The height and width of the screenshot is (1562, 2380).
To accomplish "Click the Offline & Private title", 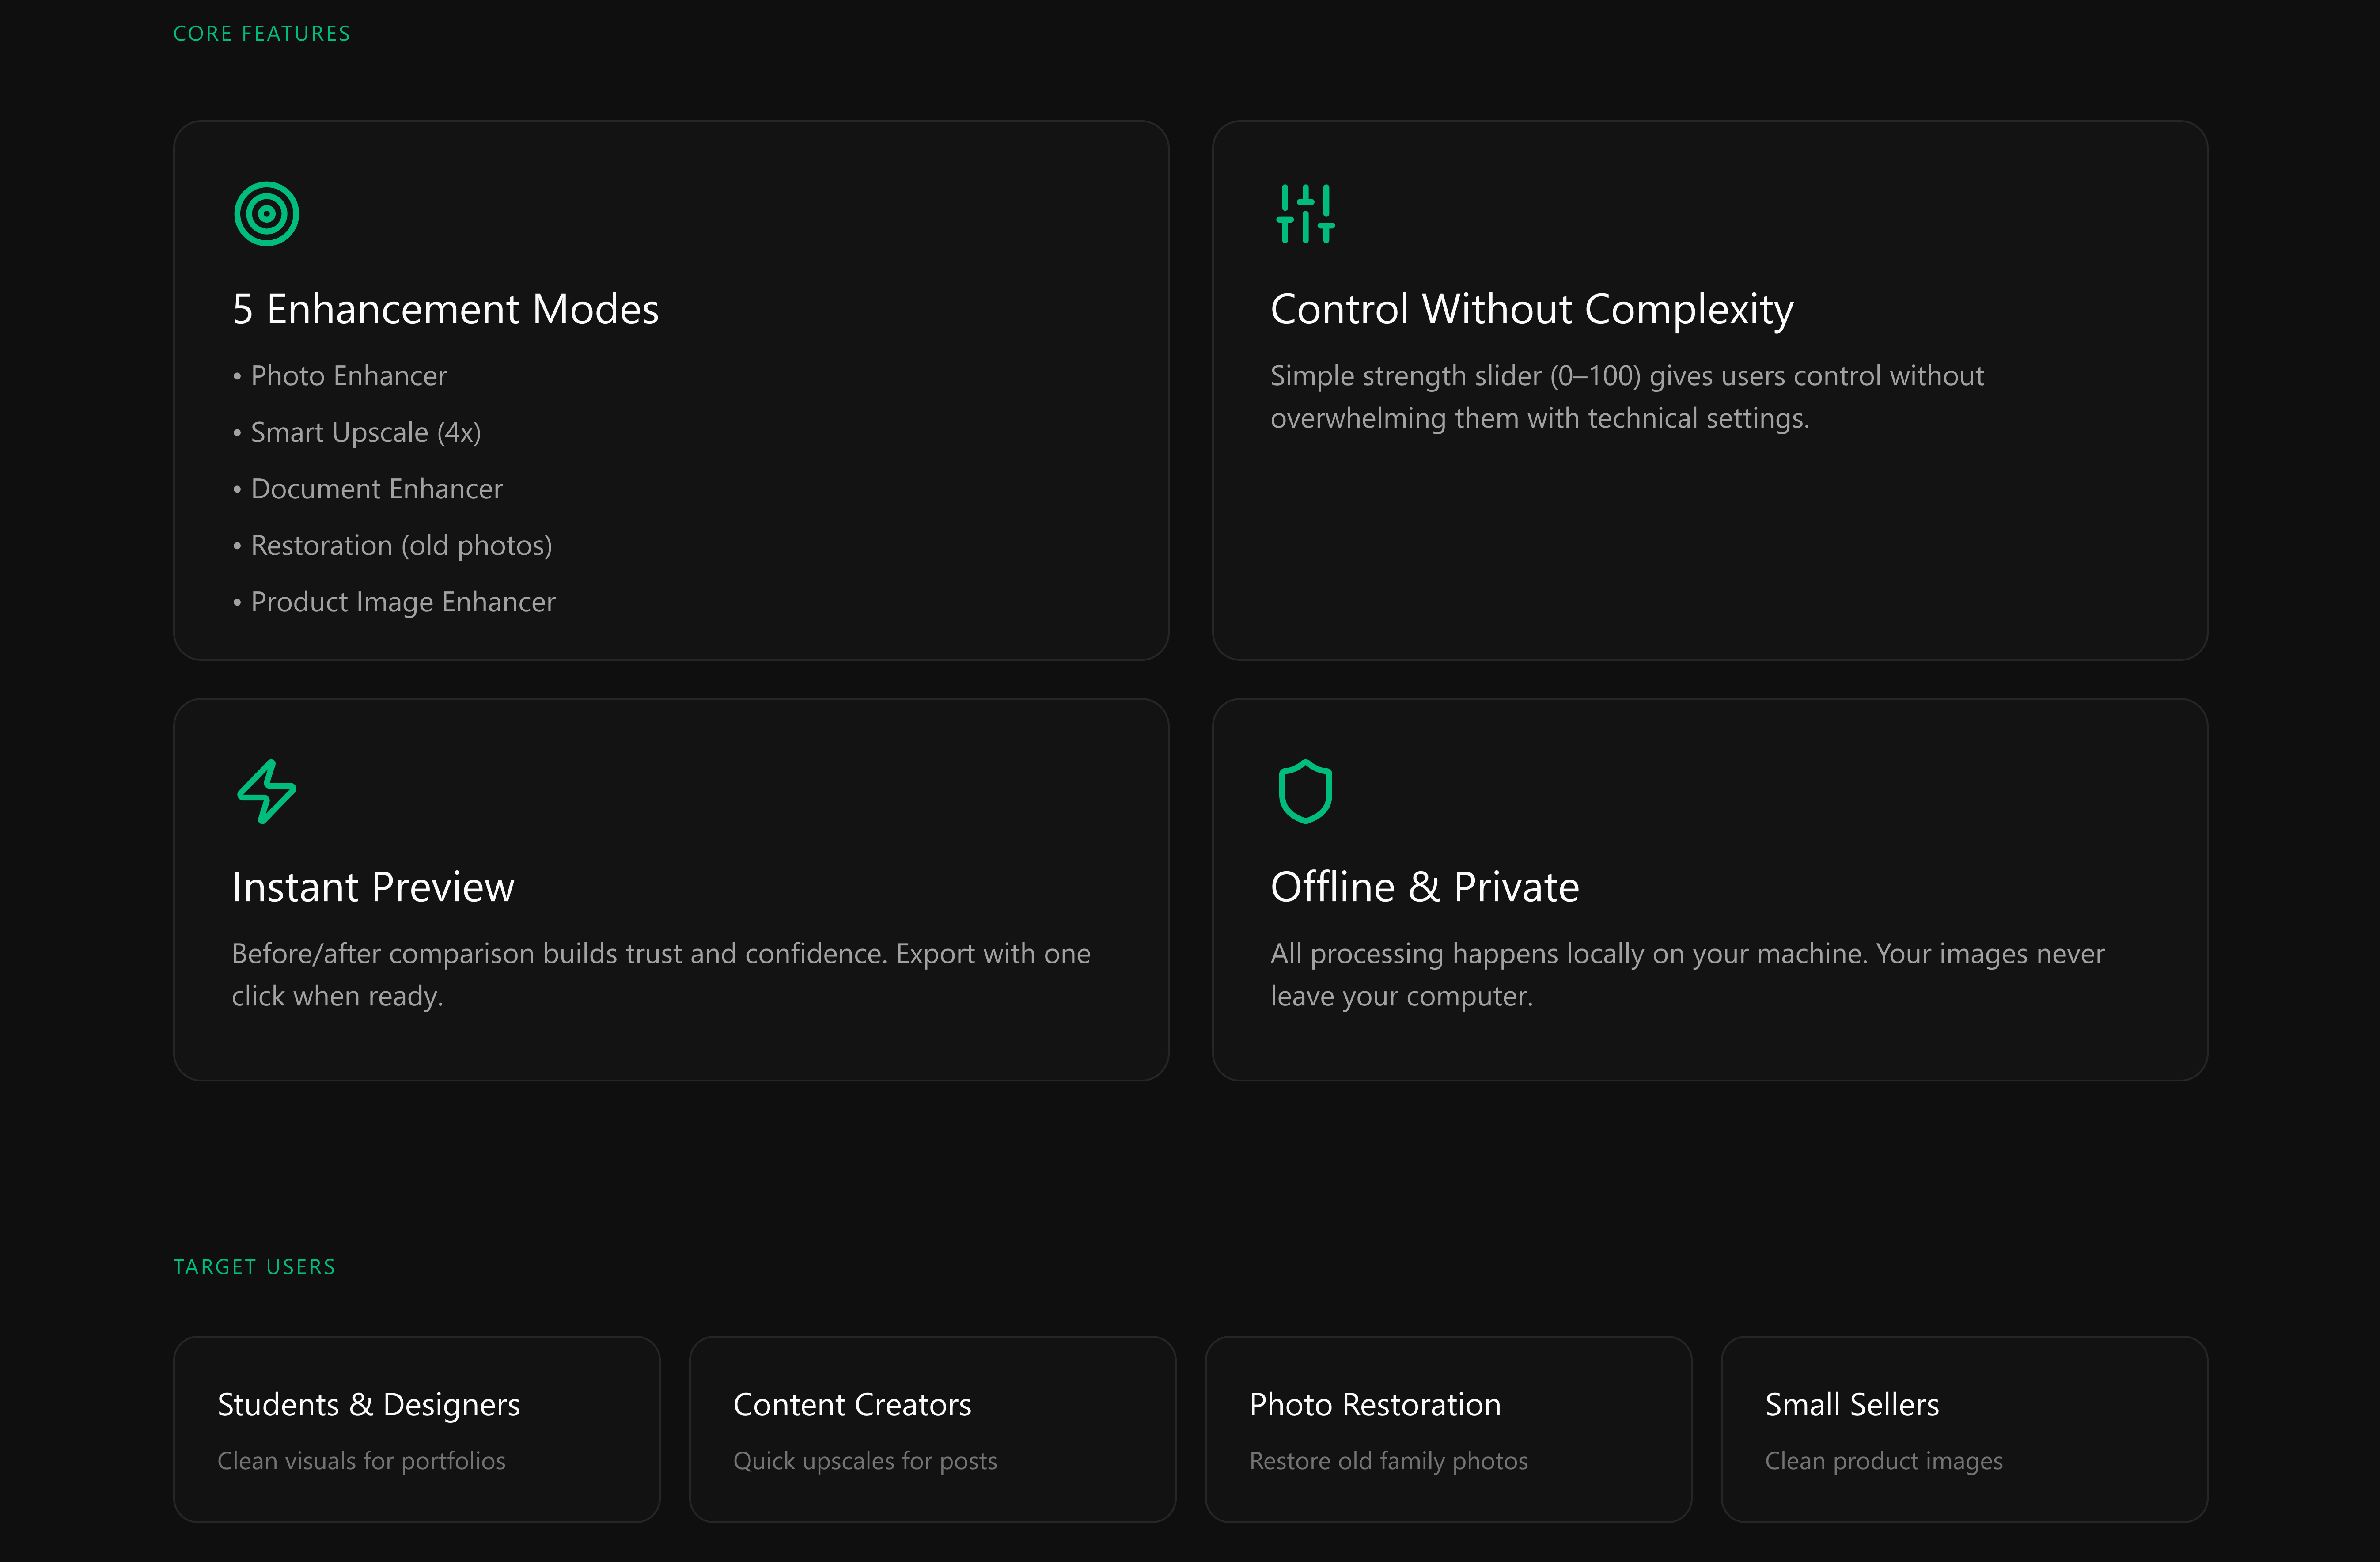I will (1424, 887).
